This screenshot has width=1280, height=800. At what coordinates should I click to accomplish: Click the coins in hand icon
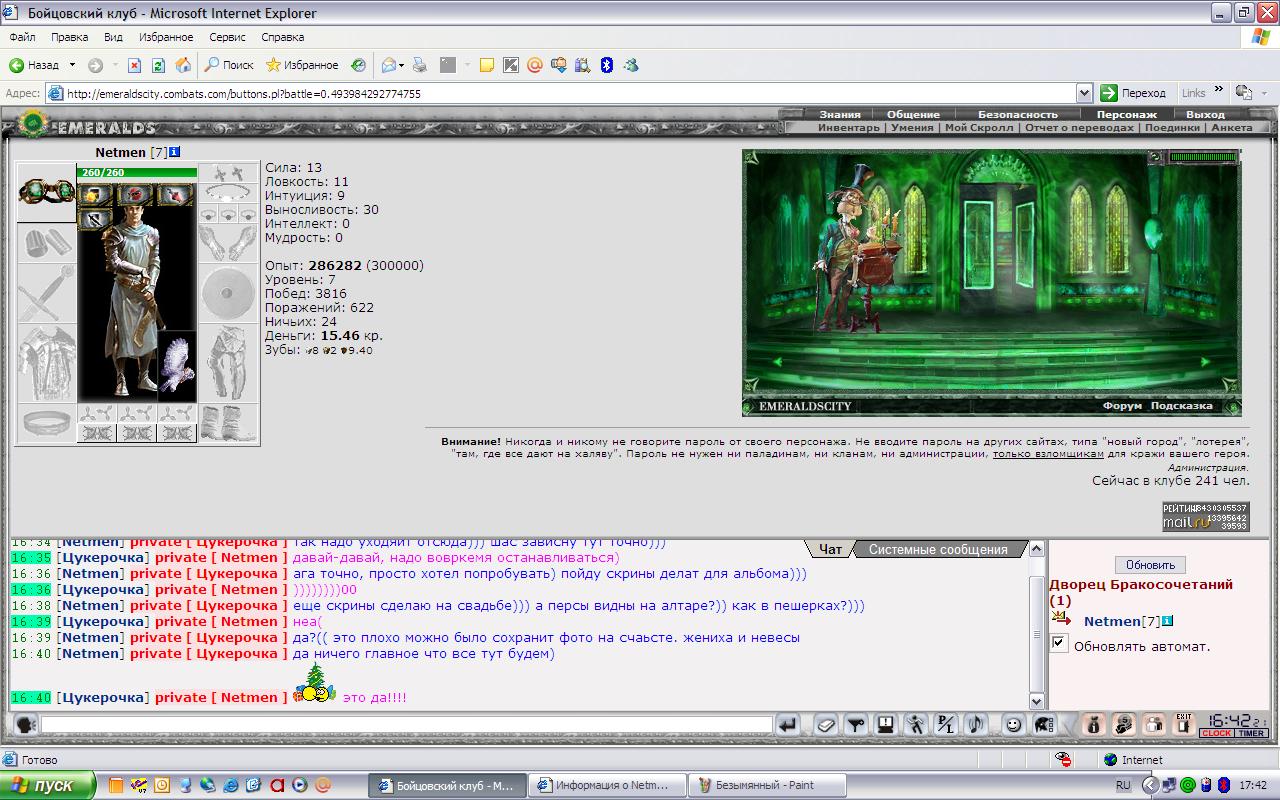click(1124, 726)
